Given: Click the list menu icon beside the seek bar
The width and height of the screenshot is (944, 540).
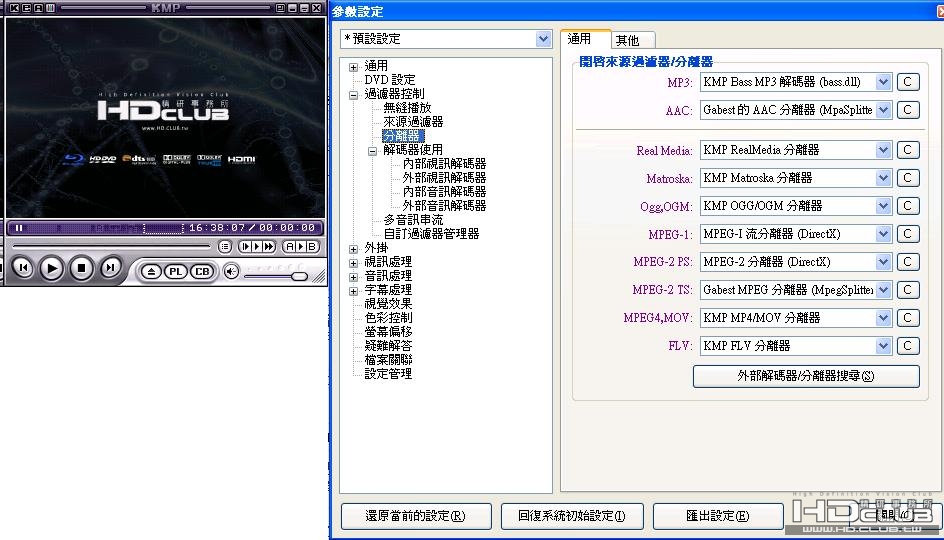Looking at the screenshot, I should (x=225, y=246).
